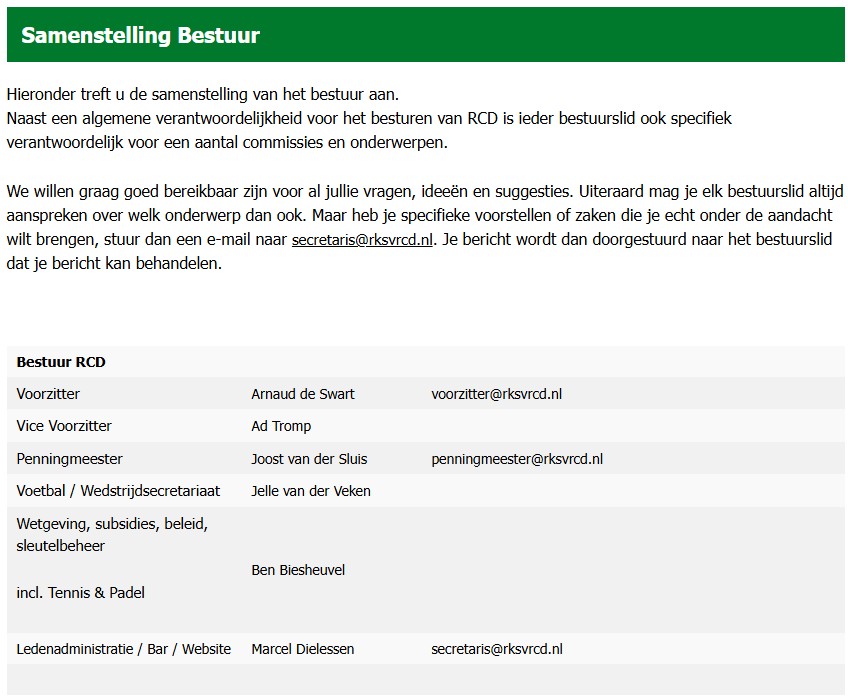The image size is (848, 698).
Task: Click the Voorzitter role cell
Action: 48,394
